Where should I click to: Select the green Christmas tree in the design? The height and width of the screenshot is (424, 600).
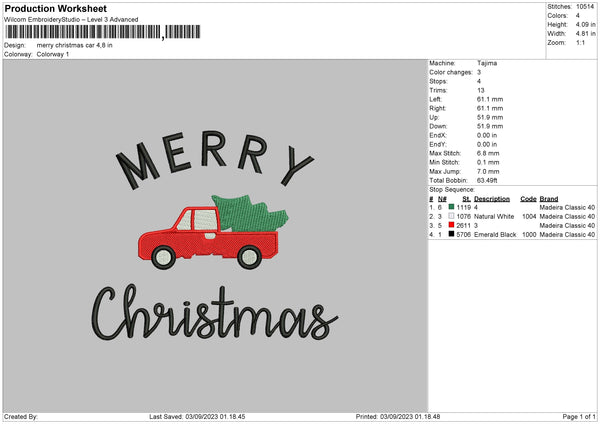pyautogui.click(x=250, y=213)
